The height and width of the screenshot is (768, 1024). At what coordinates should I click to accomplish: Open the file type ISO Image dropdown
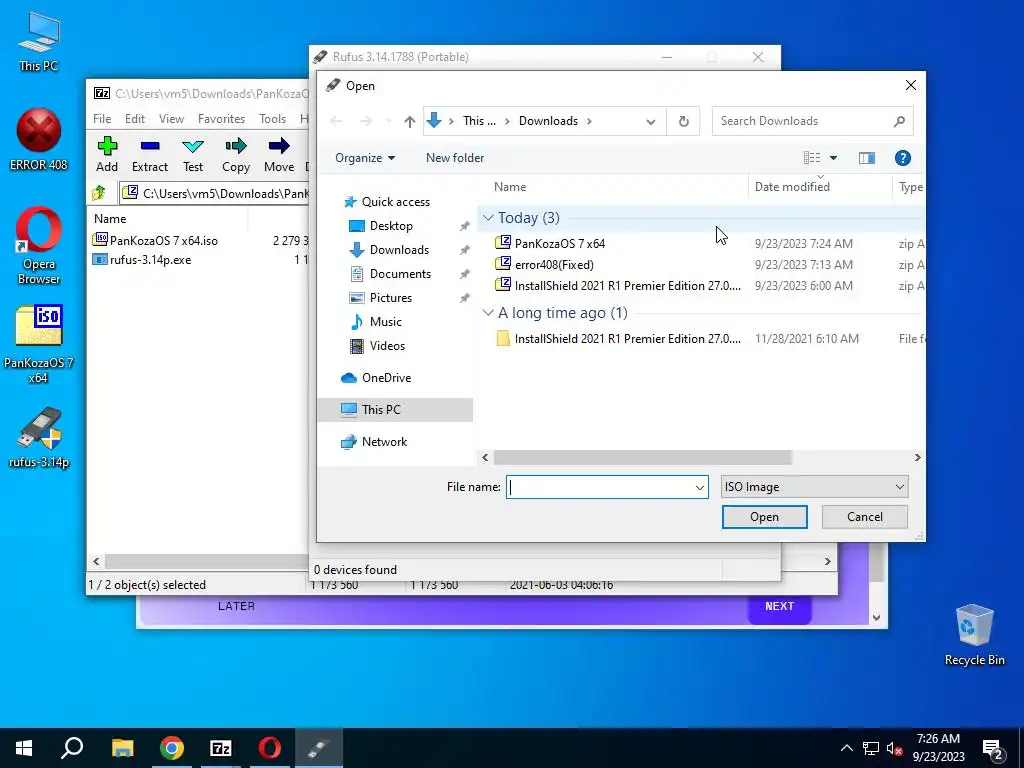[x=814, y=487]
